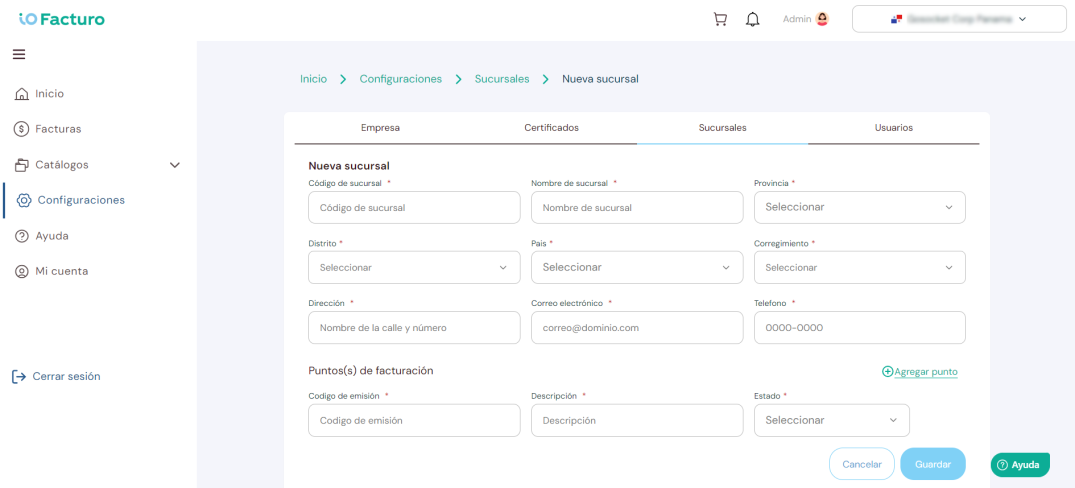The height and width of the screenshot is (488, 1075).
Task: Click the Admin user avatar
Action: pyautogui.click(x=822, y=19)
